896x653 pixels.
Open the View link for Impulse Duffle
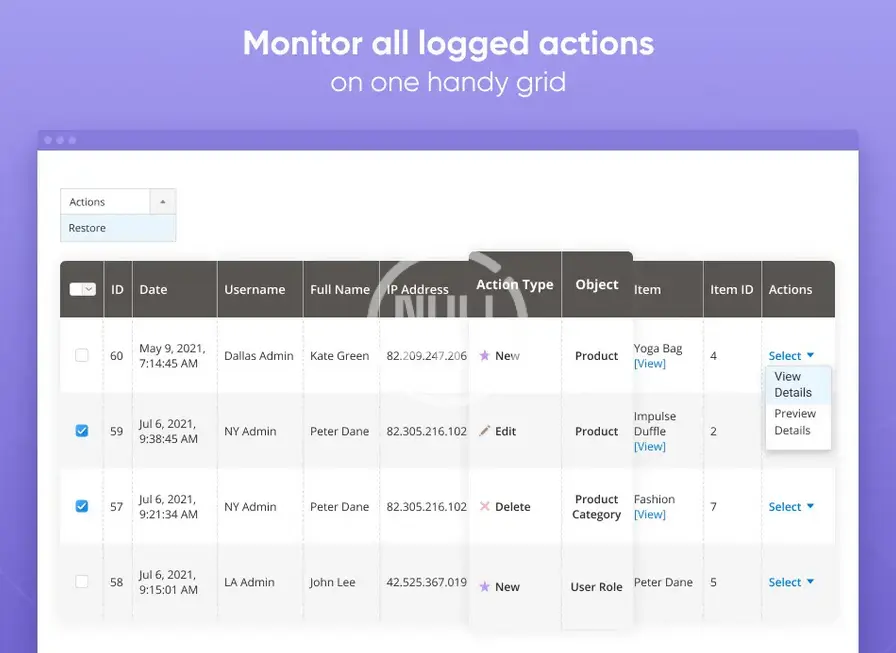pos(649,447)
